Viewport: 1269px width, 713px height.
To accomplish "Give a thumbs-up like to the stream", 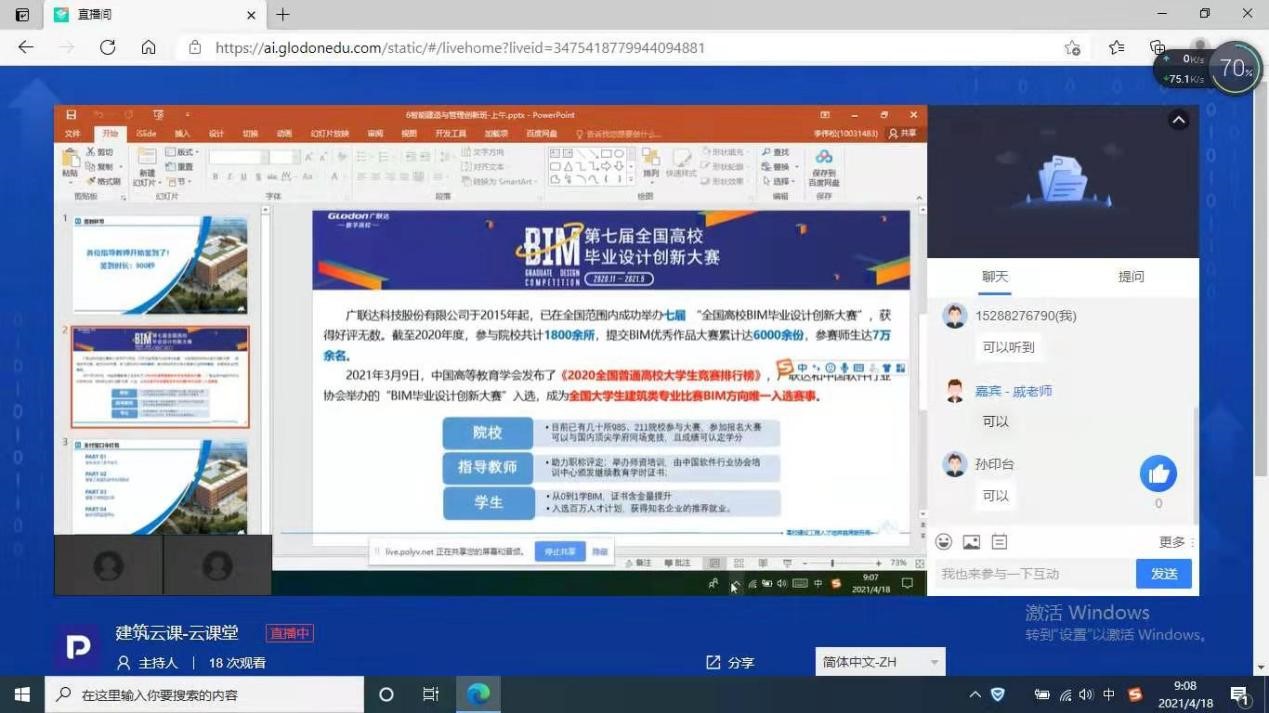I will click(x=1158, y=474).
